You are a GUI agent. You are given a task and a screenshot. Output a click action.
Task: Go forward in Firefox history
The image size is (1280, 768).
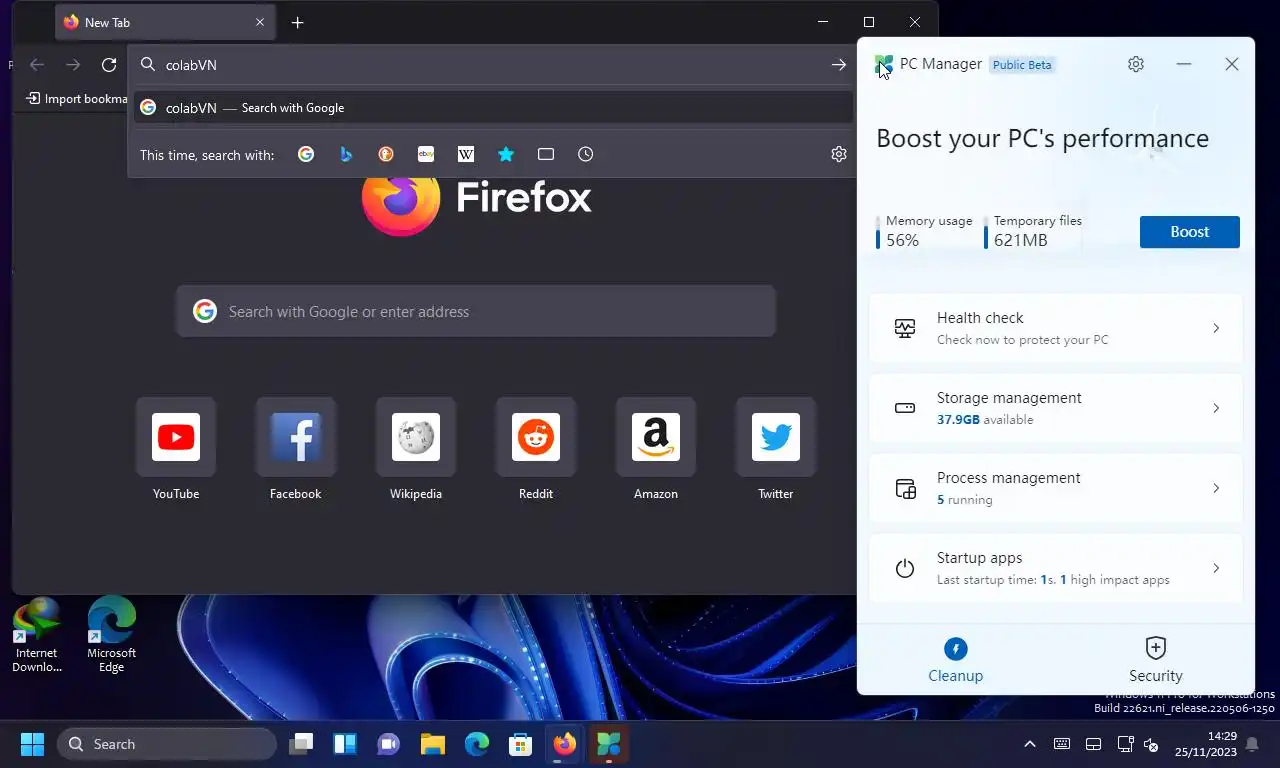tap(73, 65)
